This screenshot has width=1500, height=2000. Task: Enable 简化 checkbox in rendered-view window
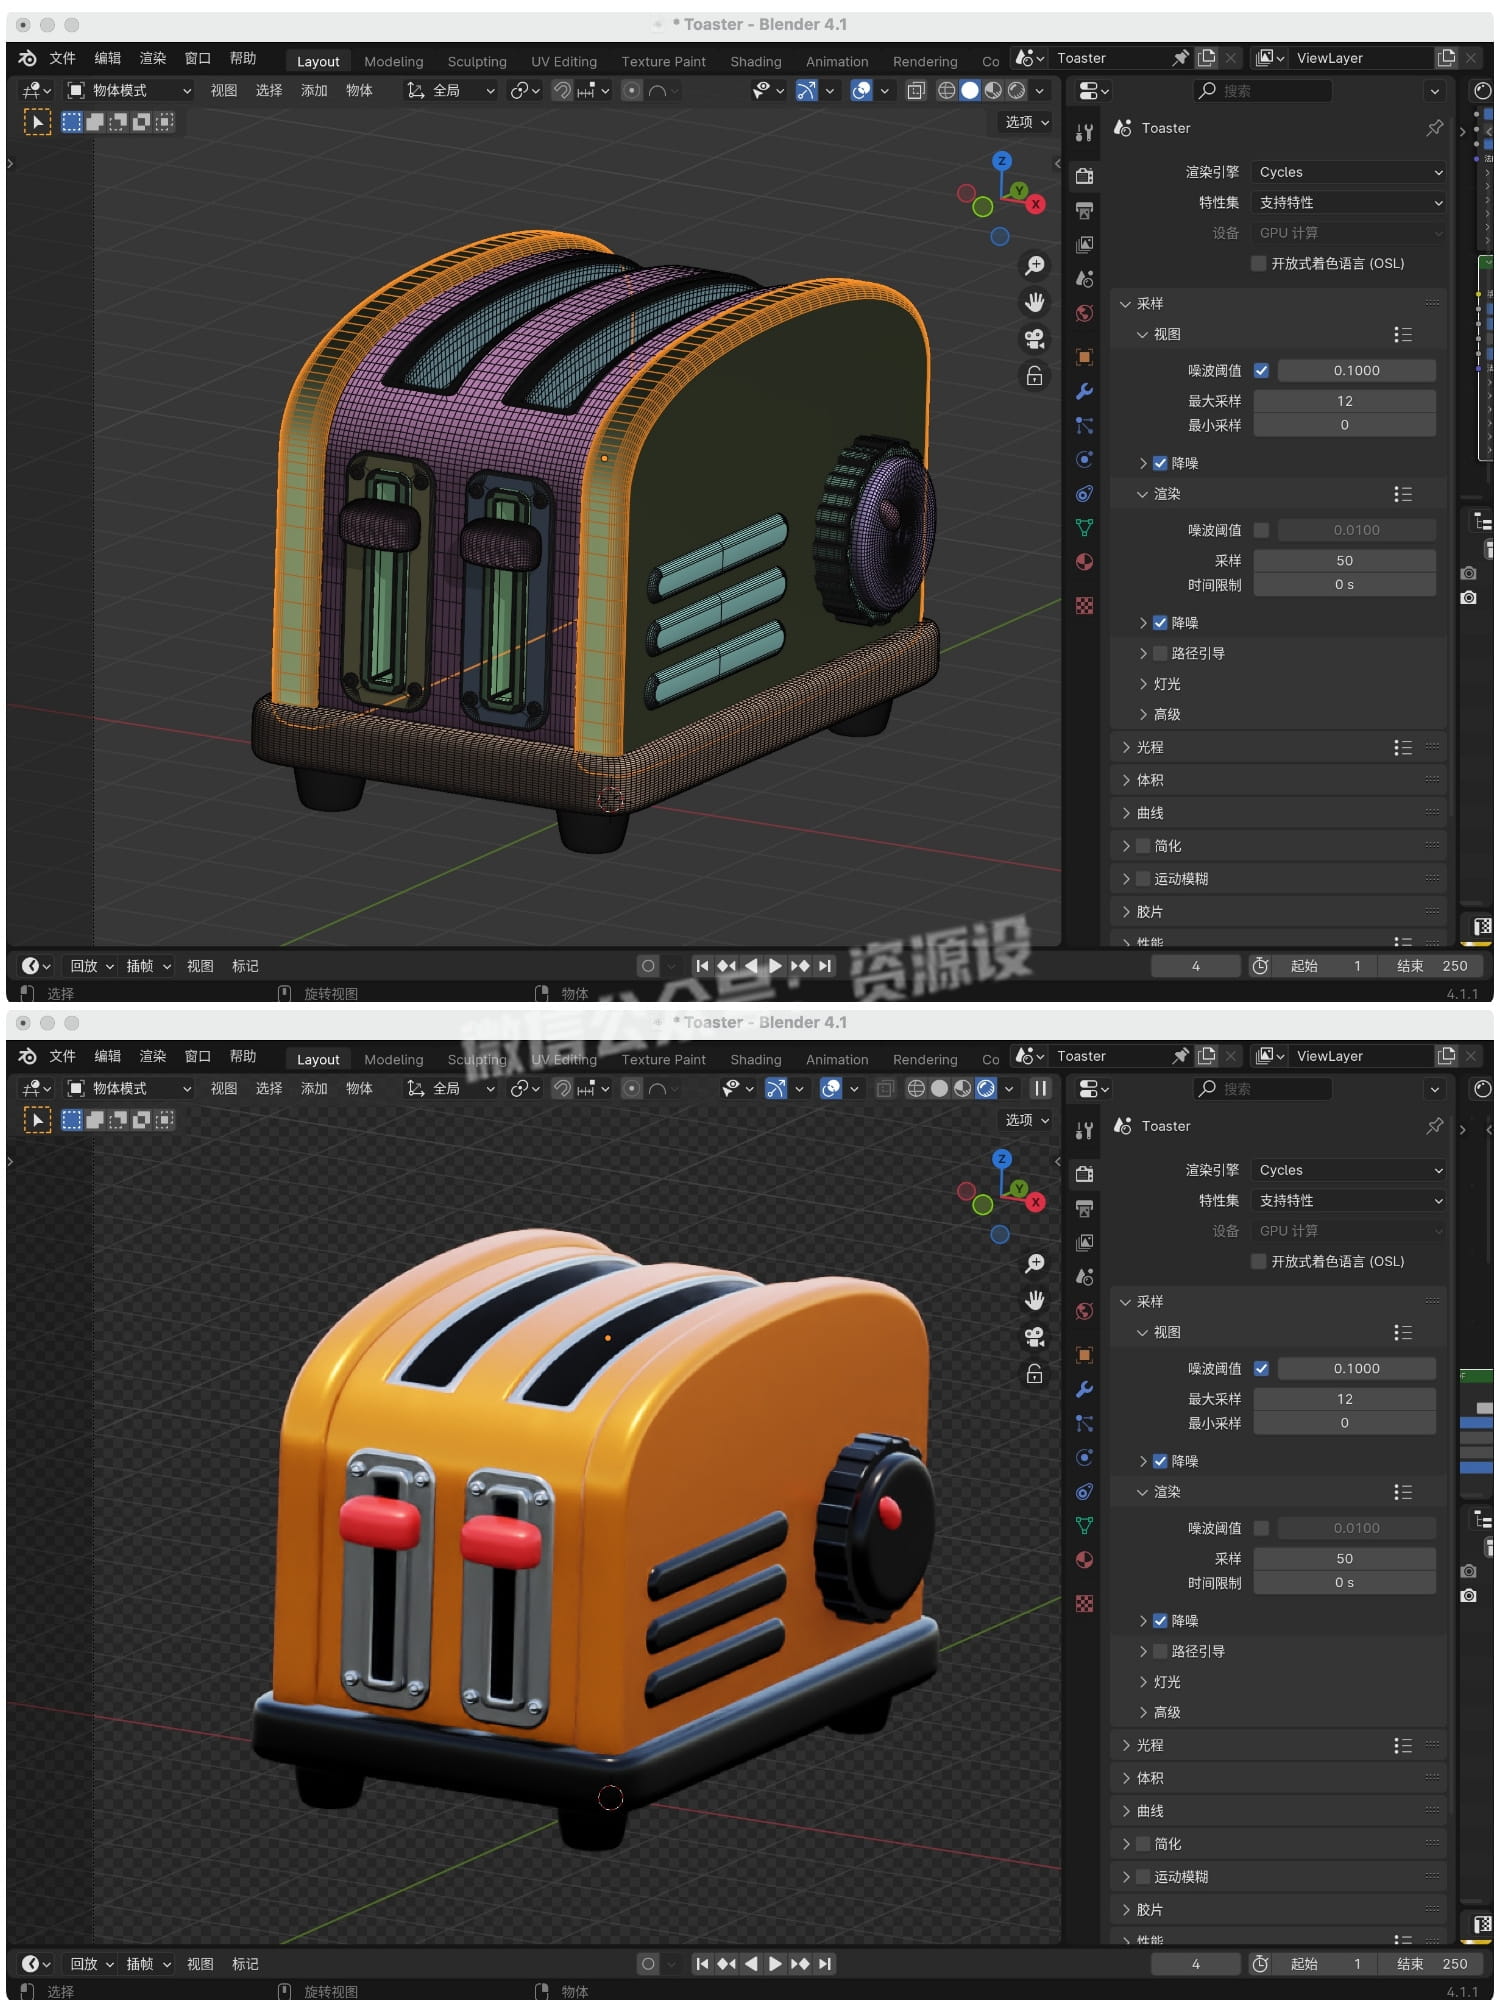(1143, 1844)
